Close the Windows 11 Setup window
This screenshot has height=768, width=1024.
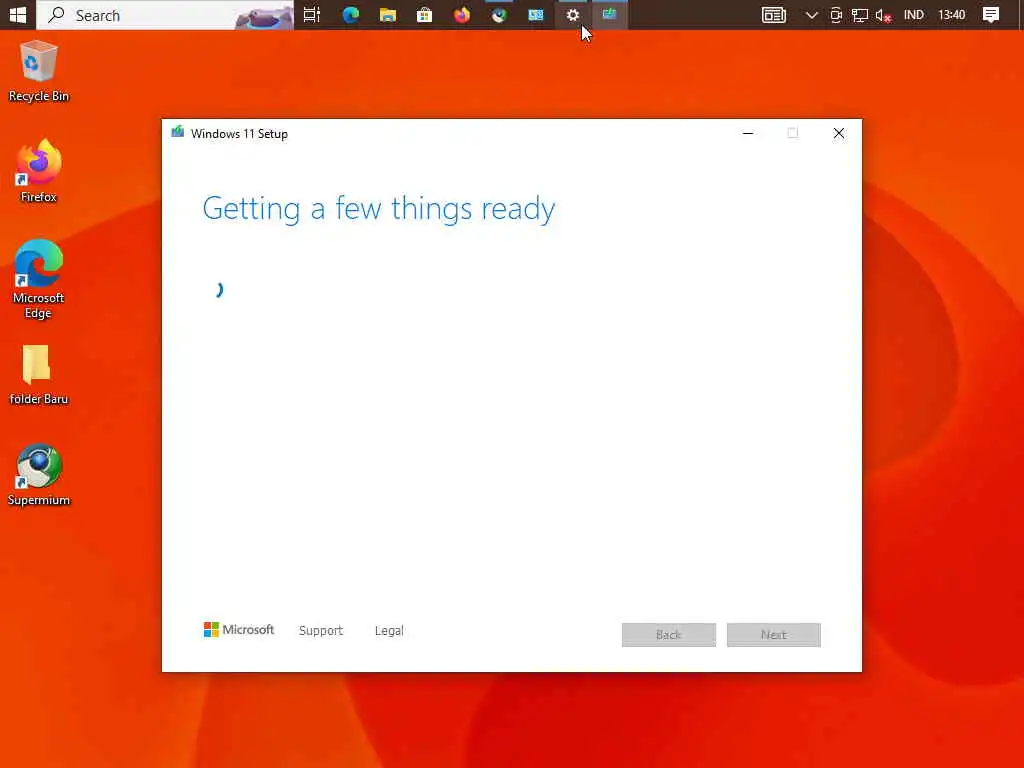coord(839,133)
